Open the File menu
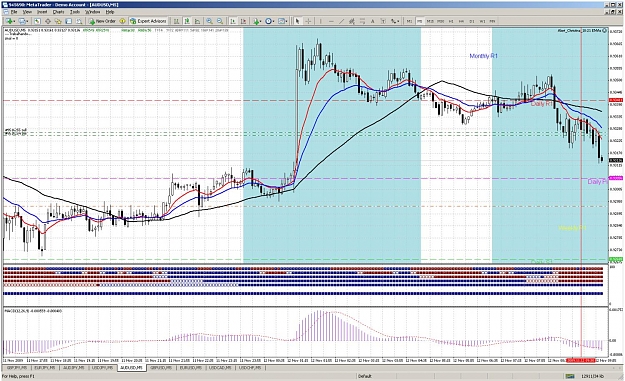Image resolution: width=625 pixels, height=381 pixels. coord(14,12)
